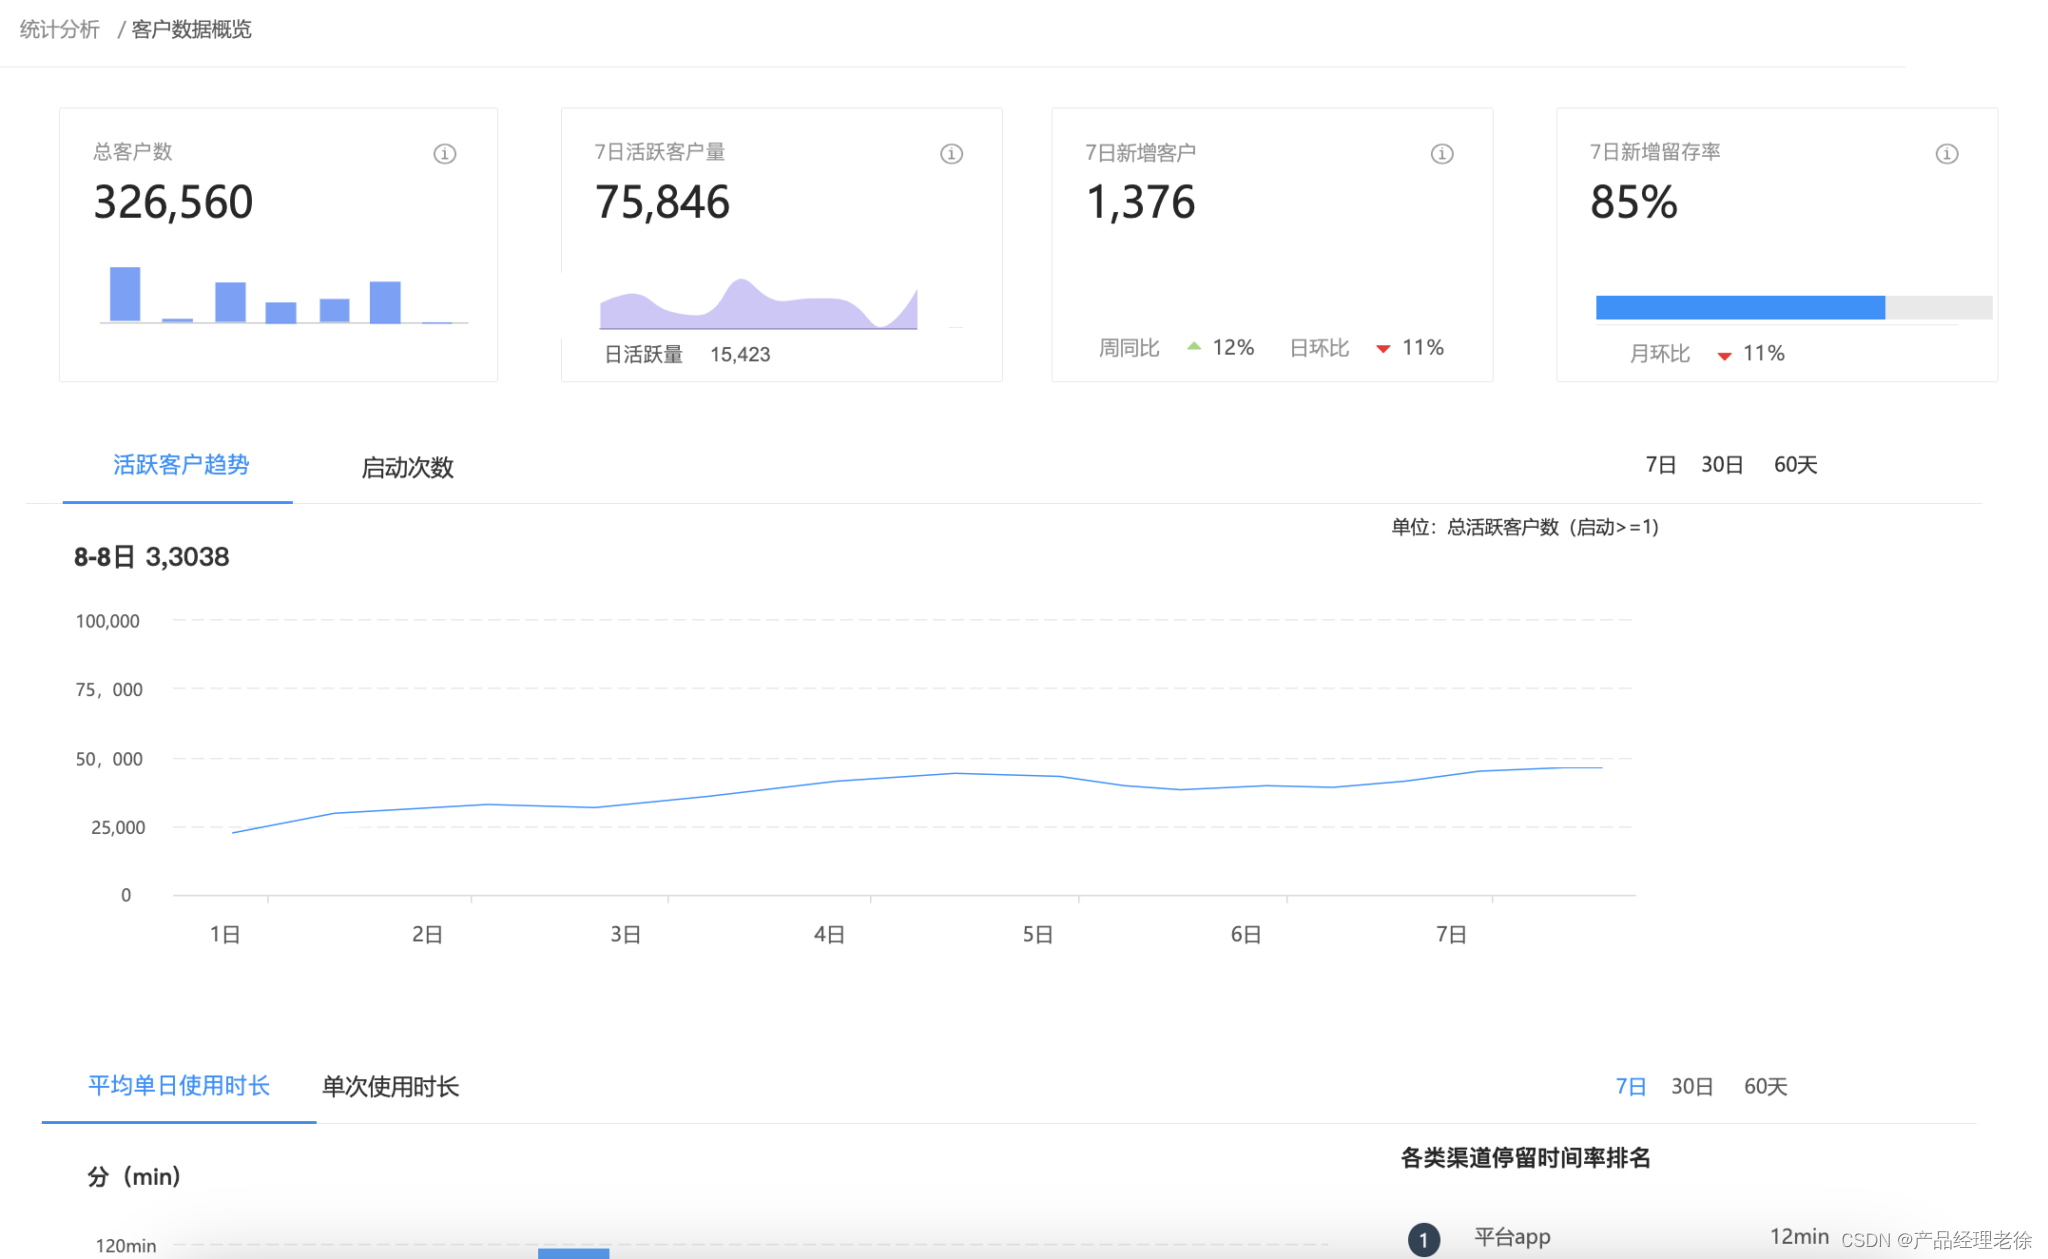Select 7日 range for trend chart
The height and width of the screenshot is (1259, 2048).
(x=1660, y=465)
